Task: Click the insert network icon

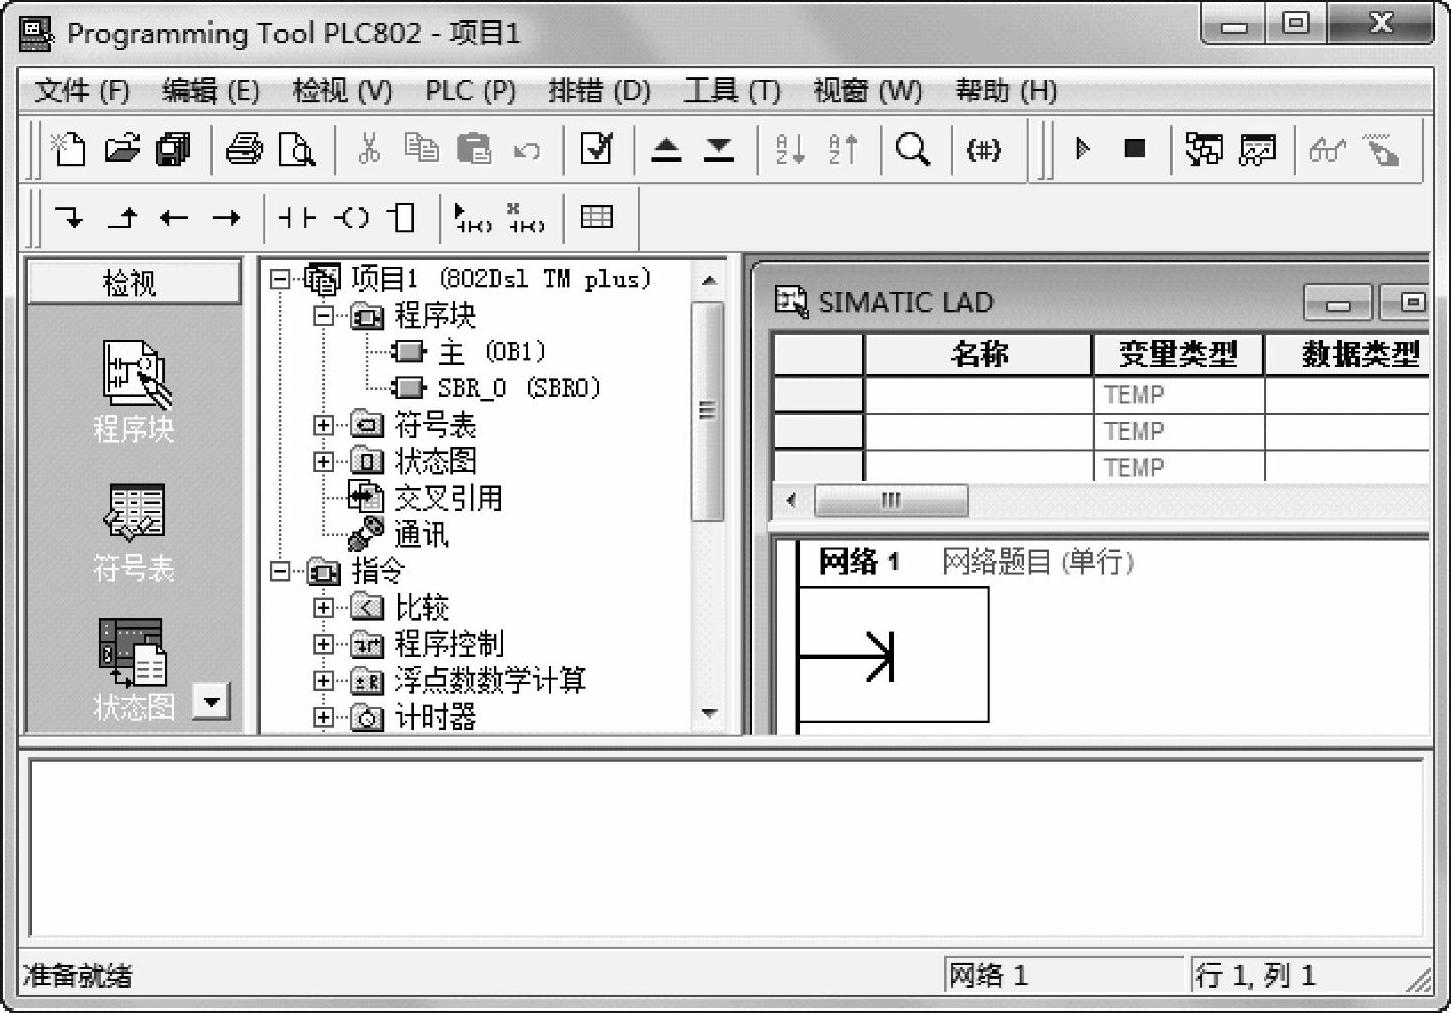Action: [474, 217]
